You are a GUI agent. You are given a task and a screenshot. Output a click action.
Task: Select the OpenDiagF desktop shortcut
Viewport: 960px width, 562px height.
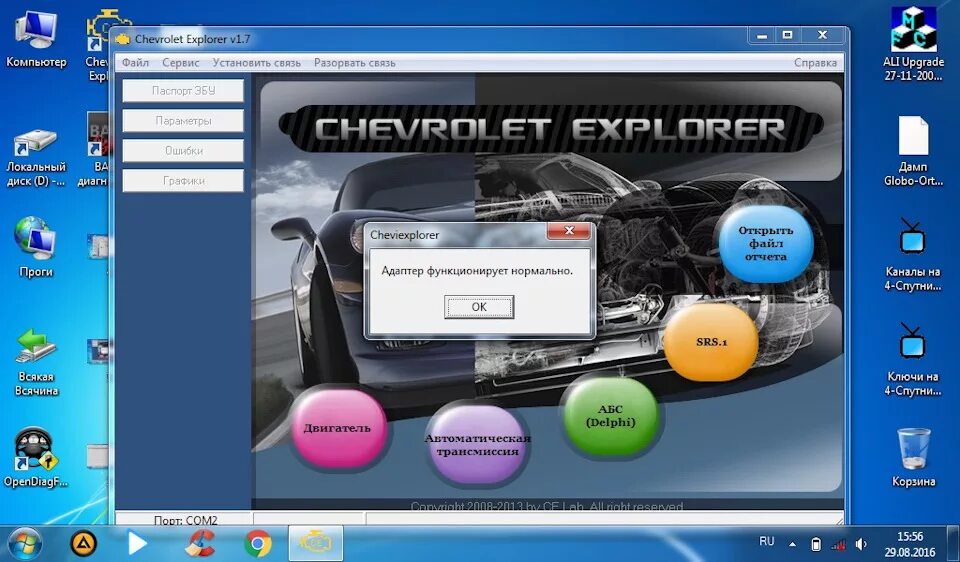click(x=36, y=457)
